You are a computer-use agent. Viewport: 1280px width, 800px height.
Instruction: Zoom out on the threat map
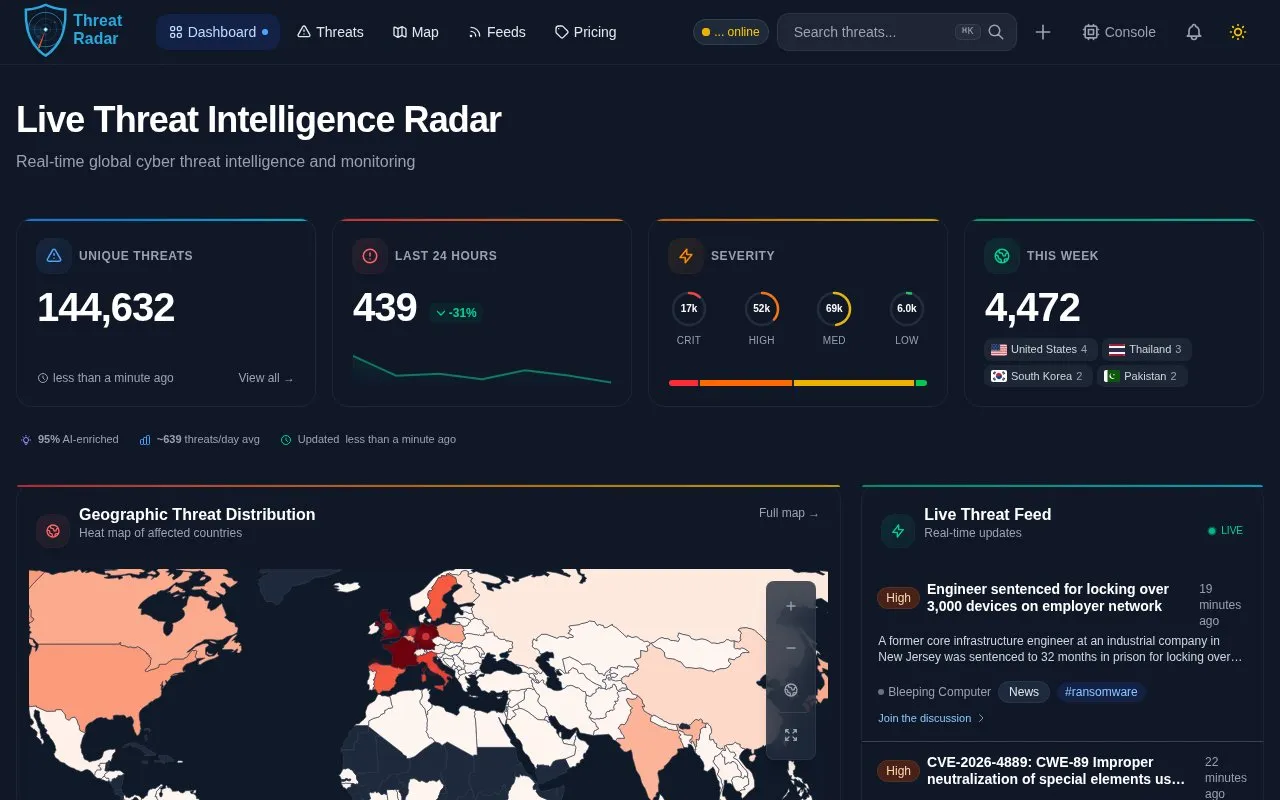click(791, 648)
